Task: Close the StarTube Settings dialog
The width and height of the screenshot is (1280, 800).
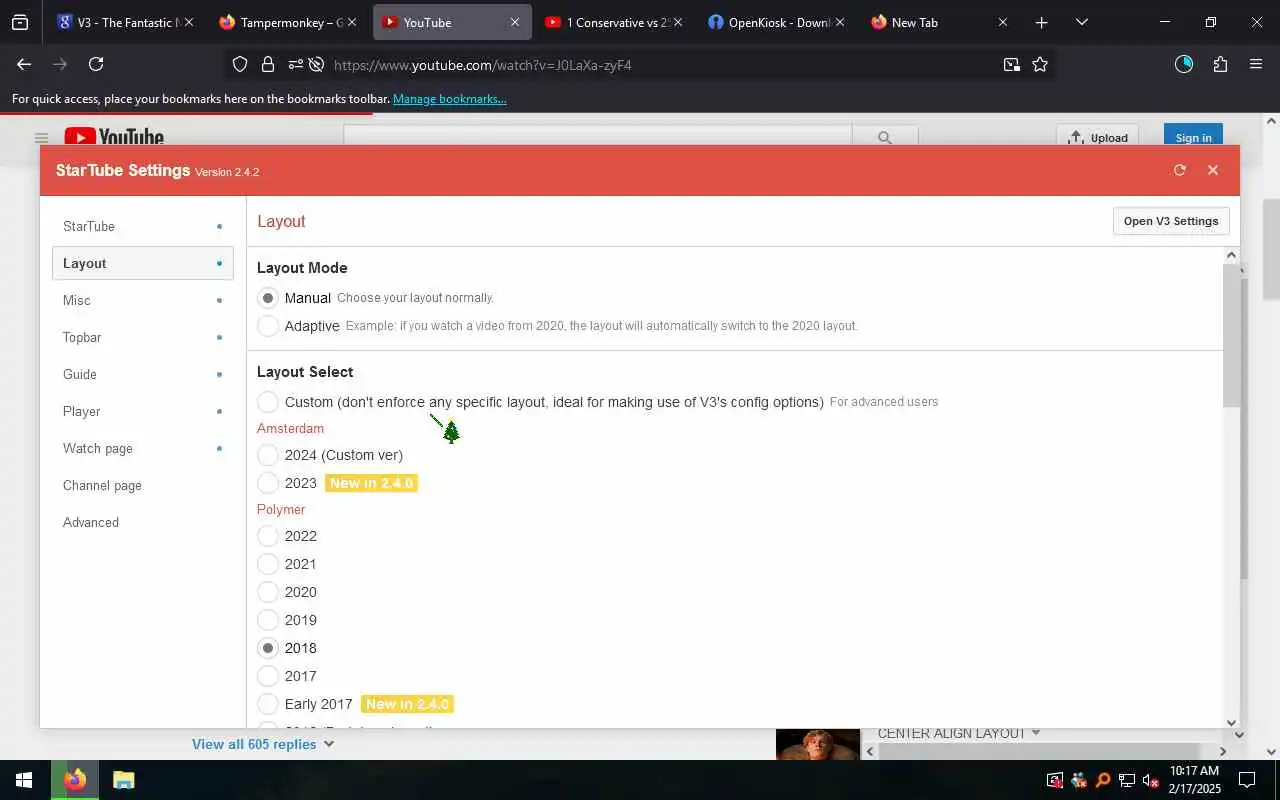Action: coord(1213,170)
